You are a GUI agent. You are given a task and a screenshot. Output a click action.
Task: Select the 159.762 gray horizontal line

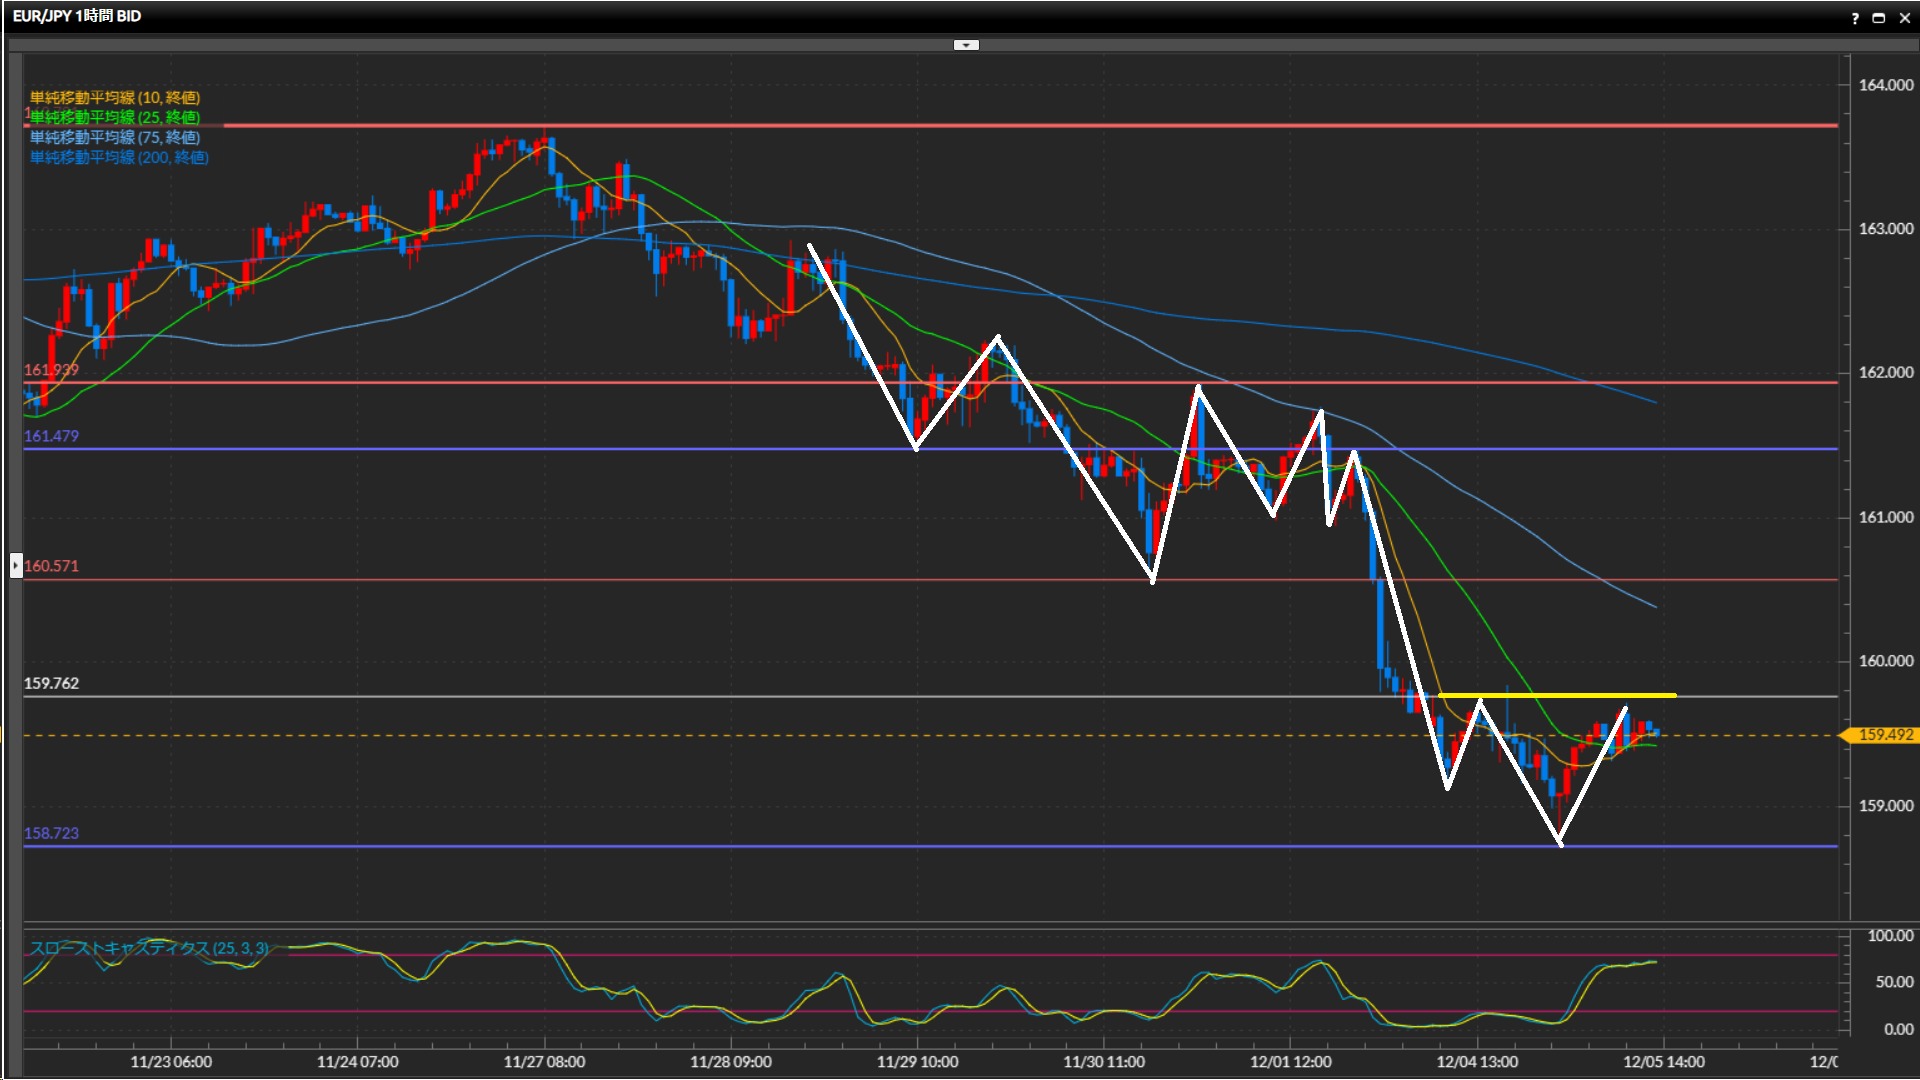point(700,696)
